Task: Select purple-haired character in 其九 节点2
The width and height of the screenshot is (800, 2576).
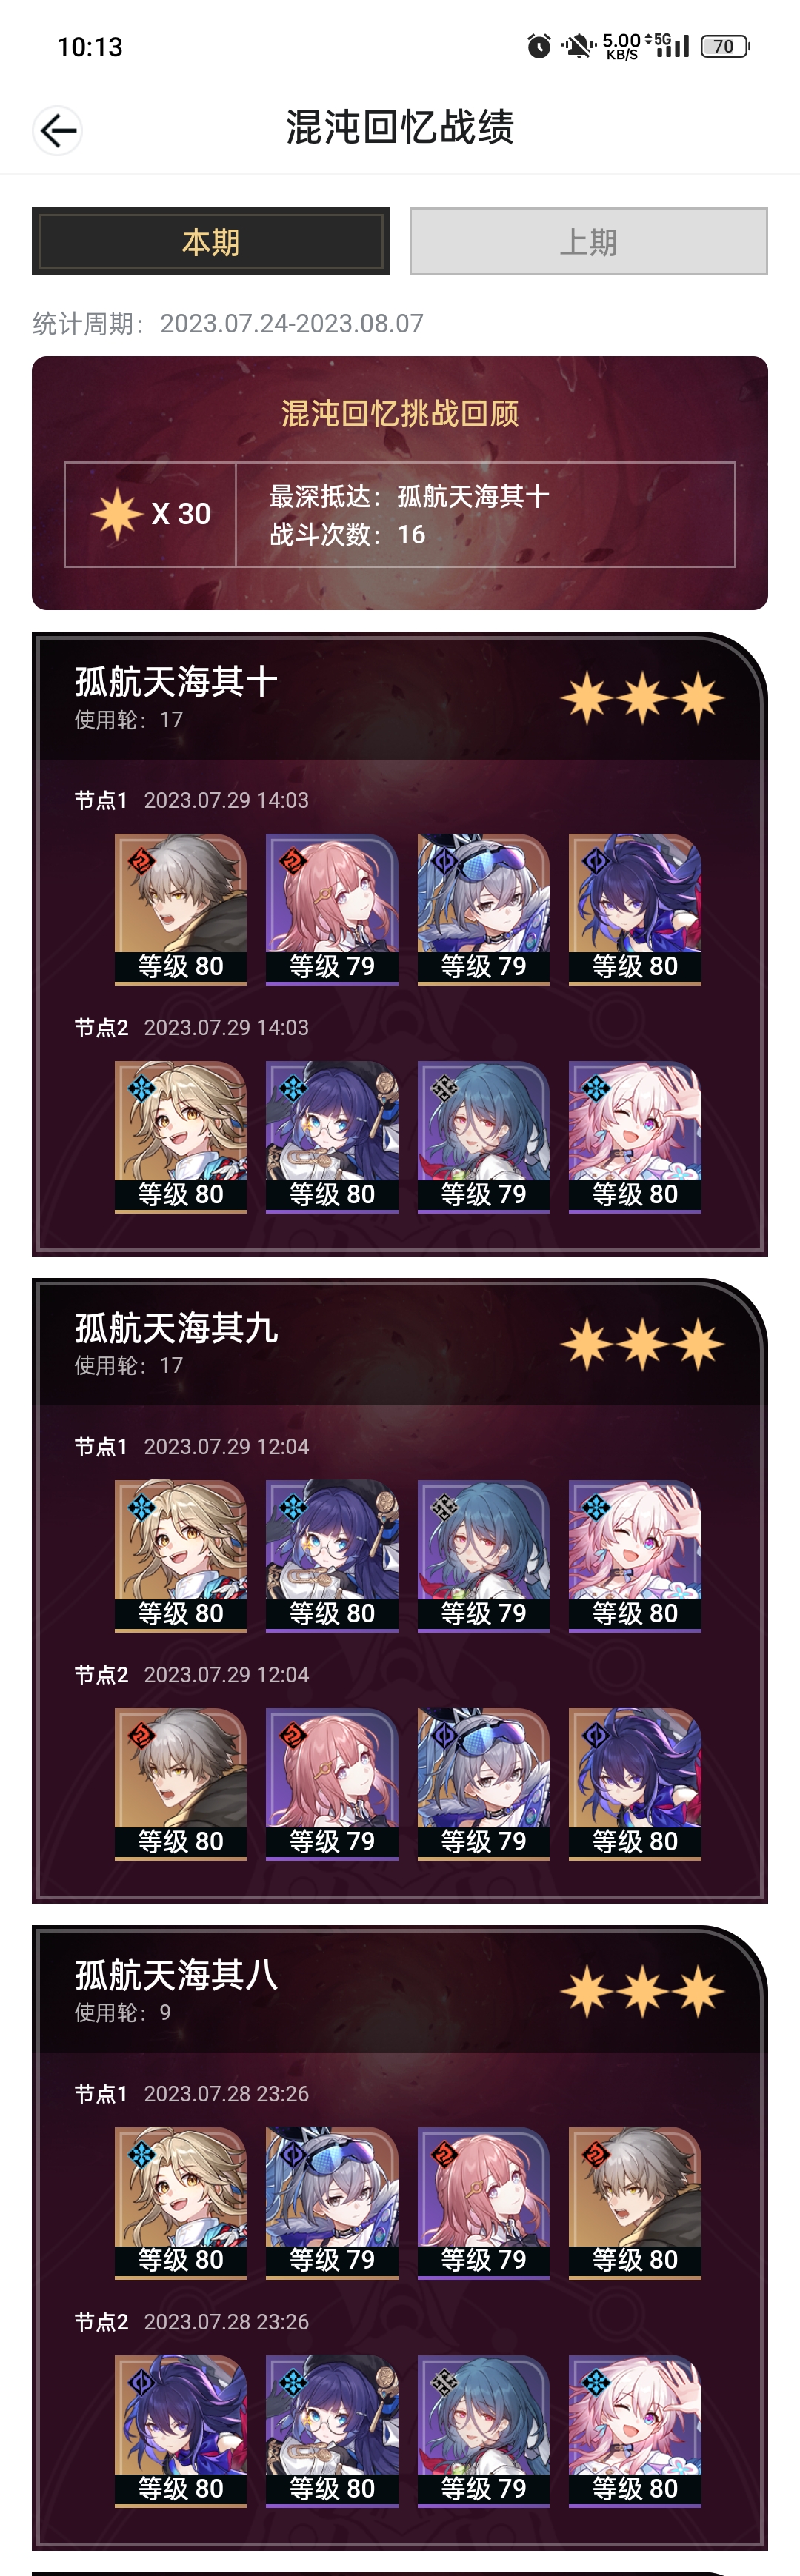Action: tap(635, 1784)
